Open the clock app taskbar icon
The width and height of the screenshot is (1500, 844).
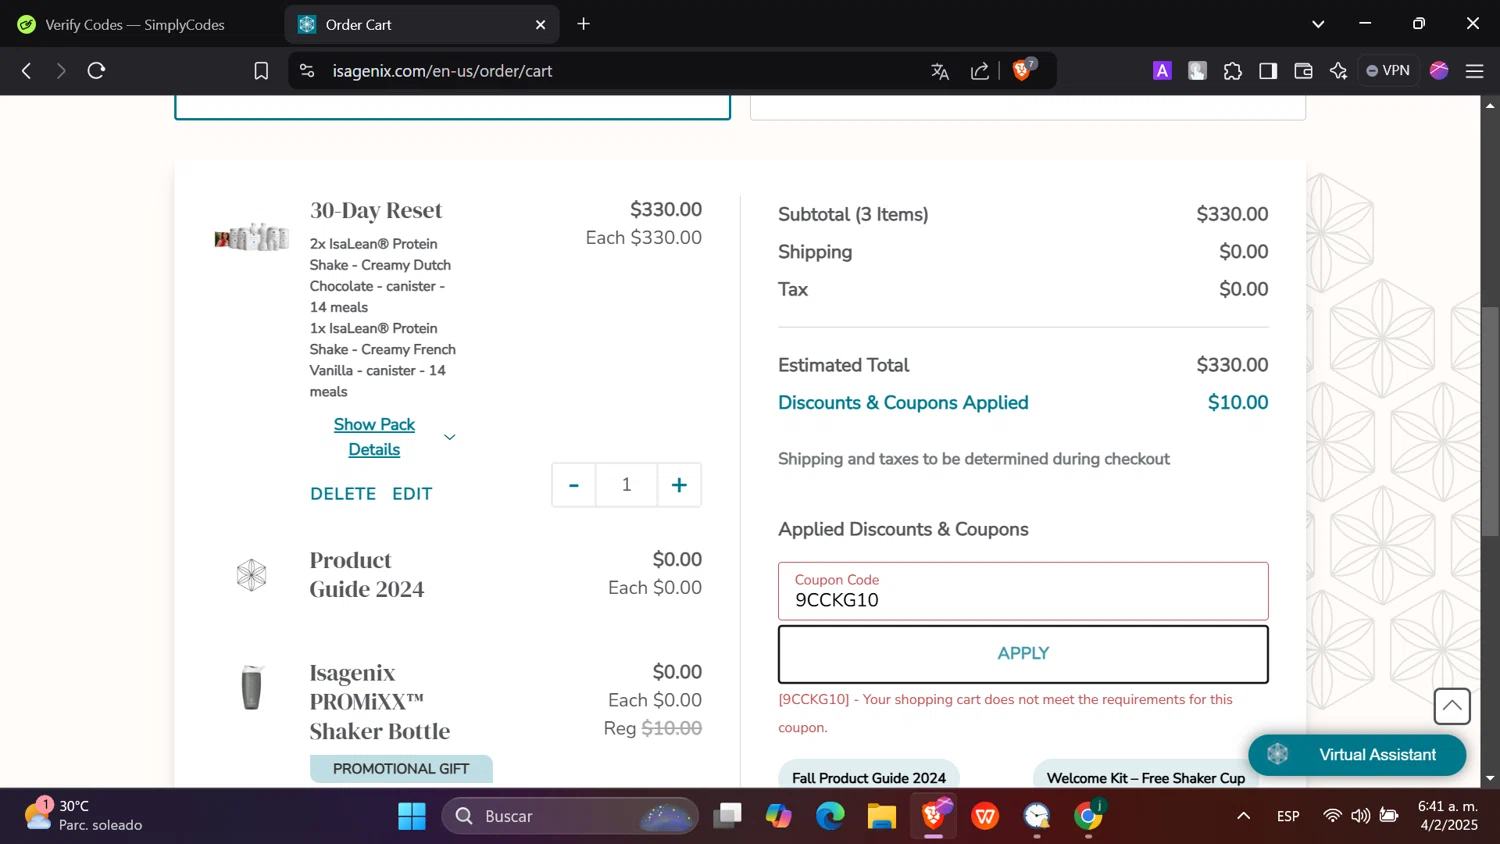pyautogui.click(x=1037, y=817)
